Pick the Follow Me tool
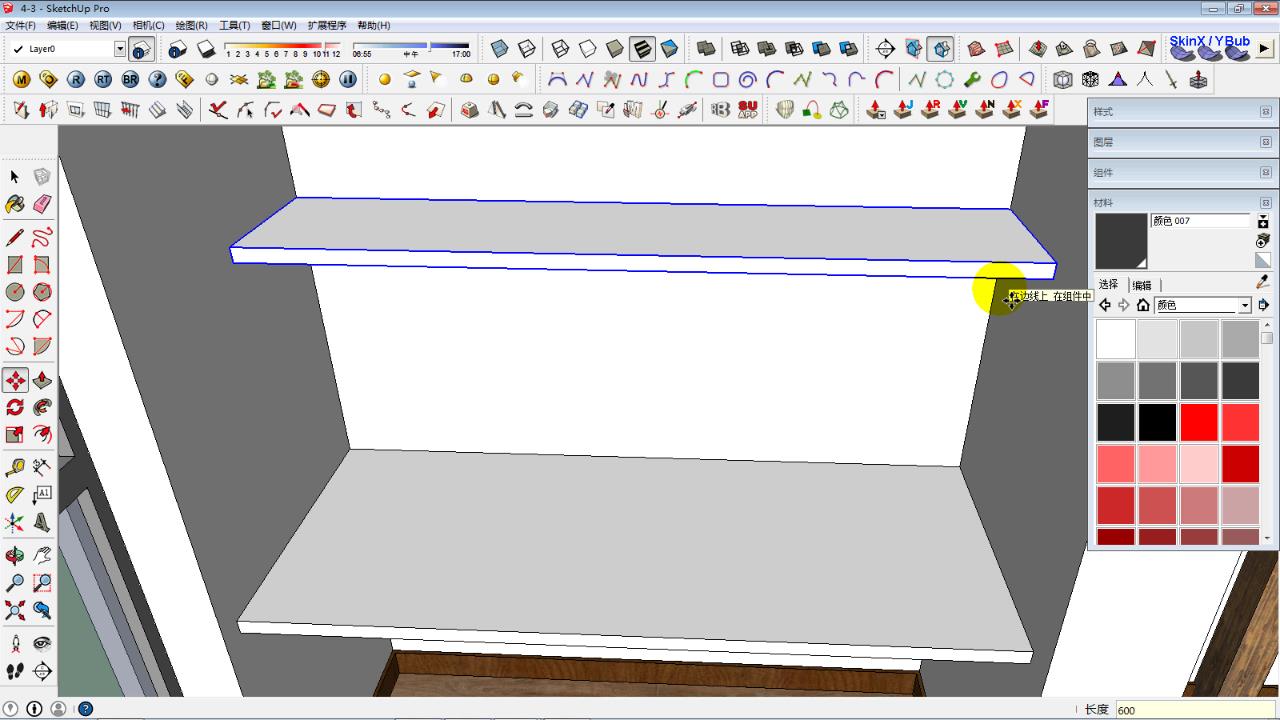Image resolution: width=1280 pixels, height=720 pixels. click(x=42, y=407)
